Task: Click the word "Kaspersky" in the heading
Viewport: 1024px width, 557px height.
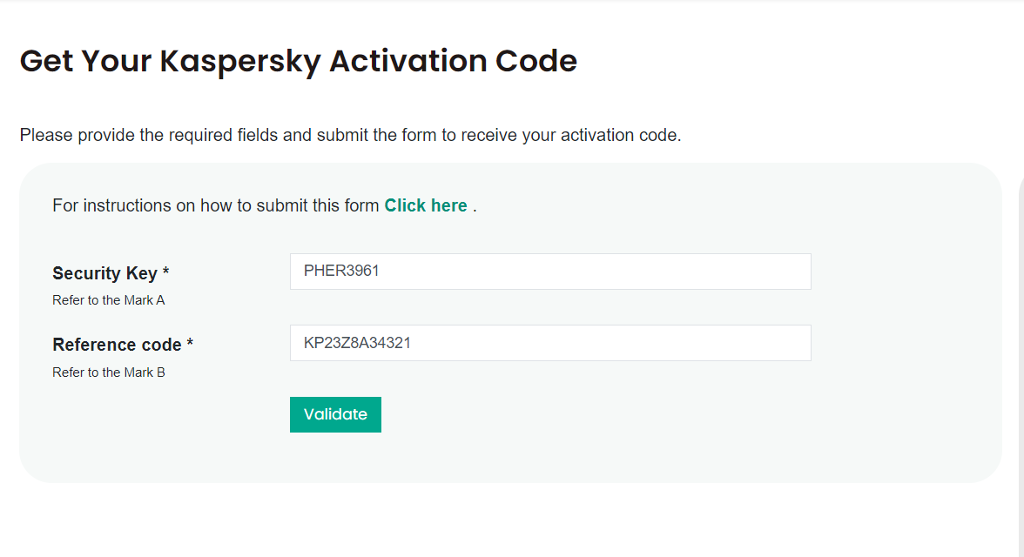Action: [x=240, y=61]
